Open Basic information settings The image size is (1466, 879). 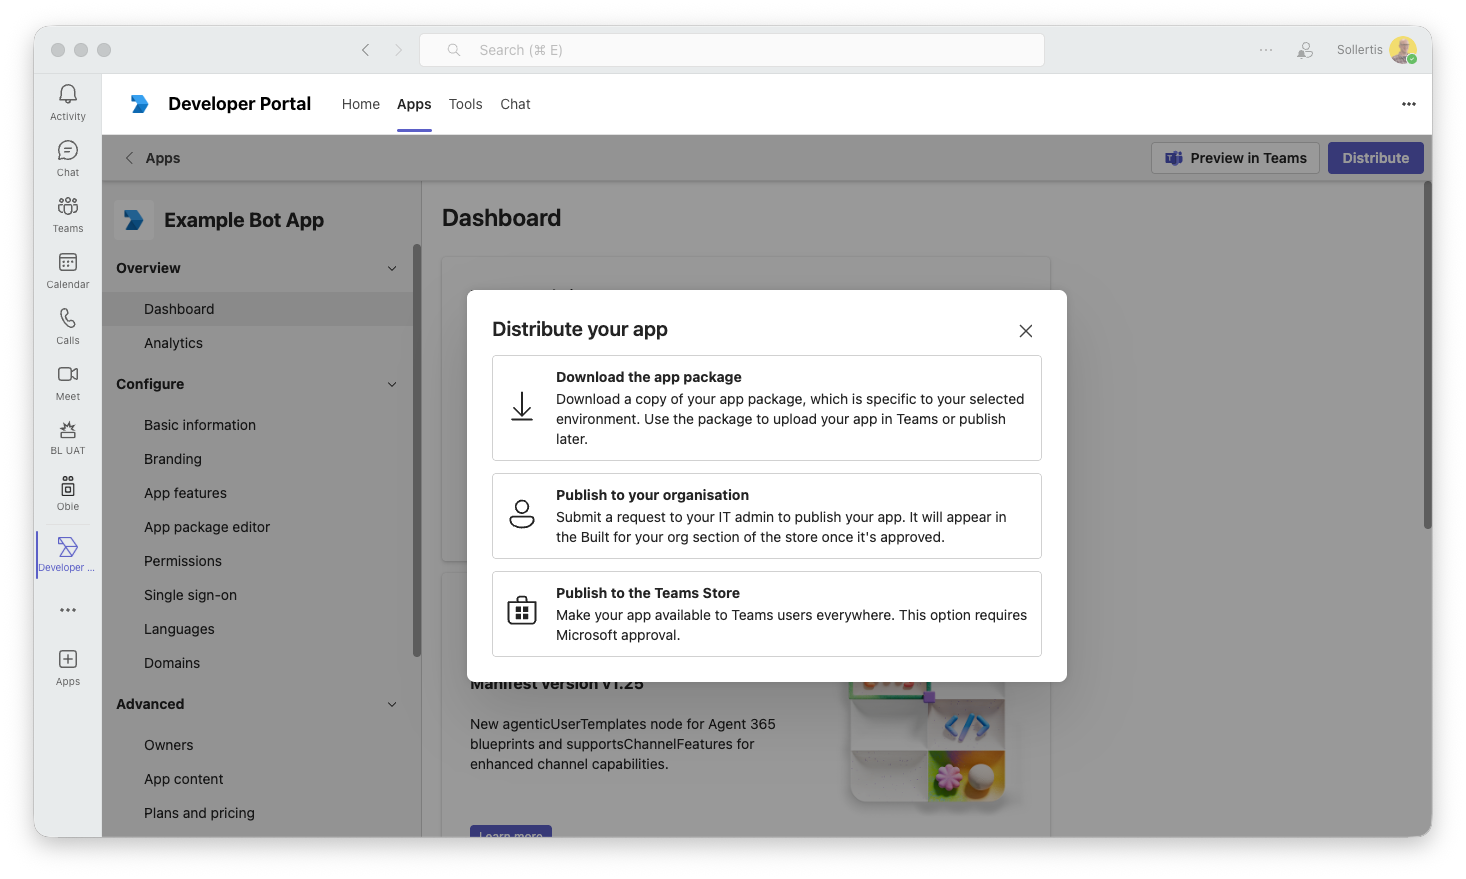coord(258,425)
